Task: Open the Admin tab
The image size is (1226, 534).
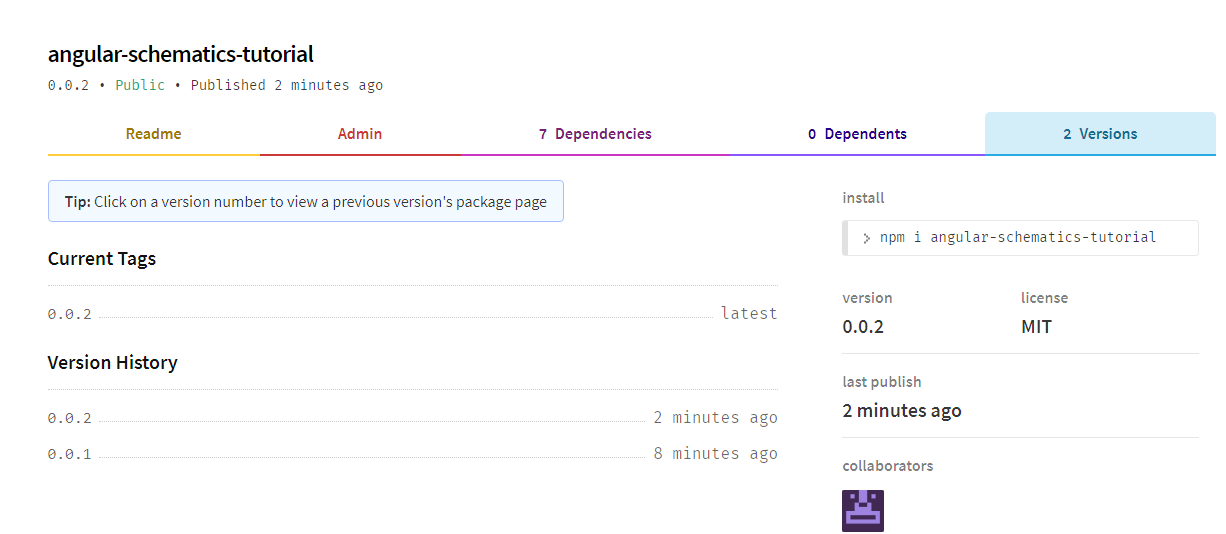Action: 360,134
